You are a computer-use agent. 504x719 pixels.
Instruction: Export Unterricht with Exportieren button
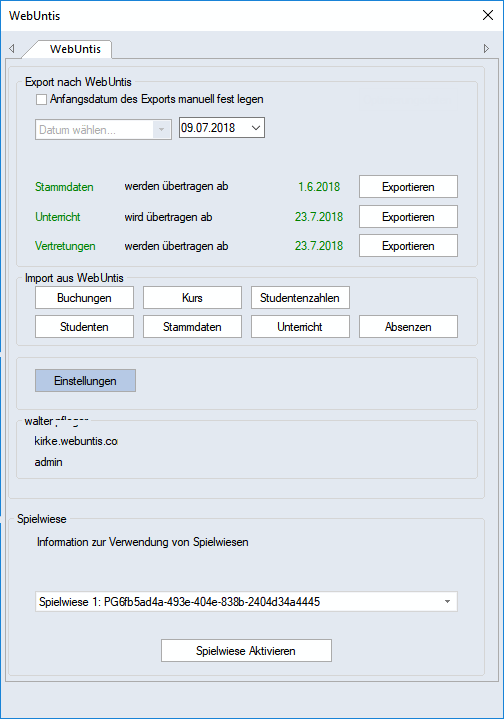[408, 216]
